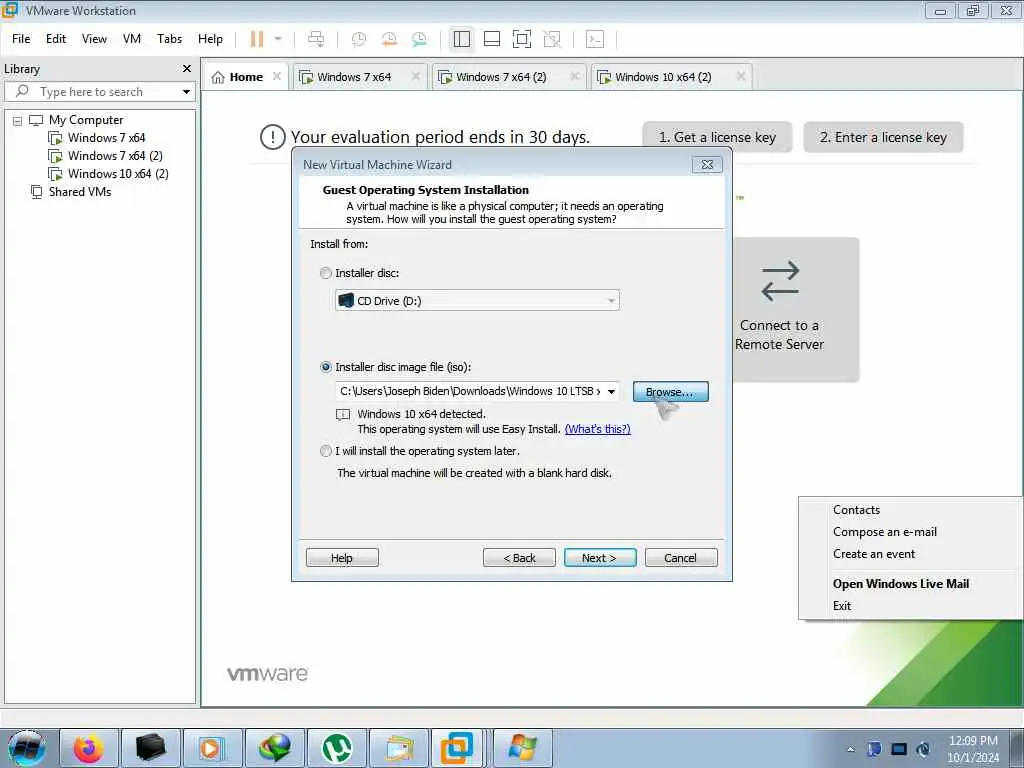Open the File menu

point(21,39)
